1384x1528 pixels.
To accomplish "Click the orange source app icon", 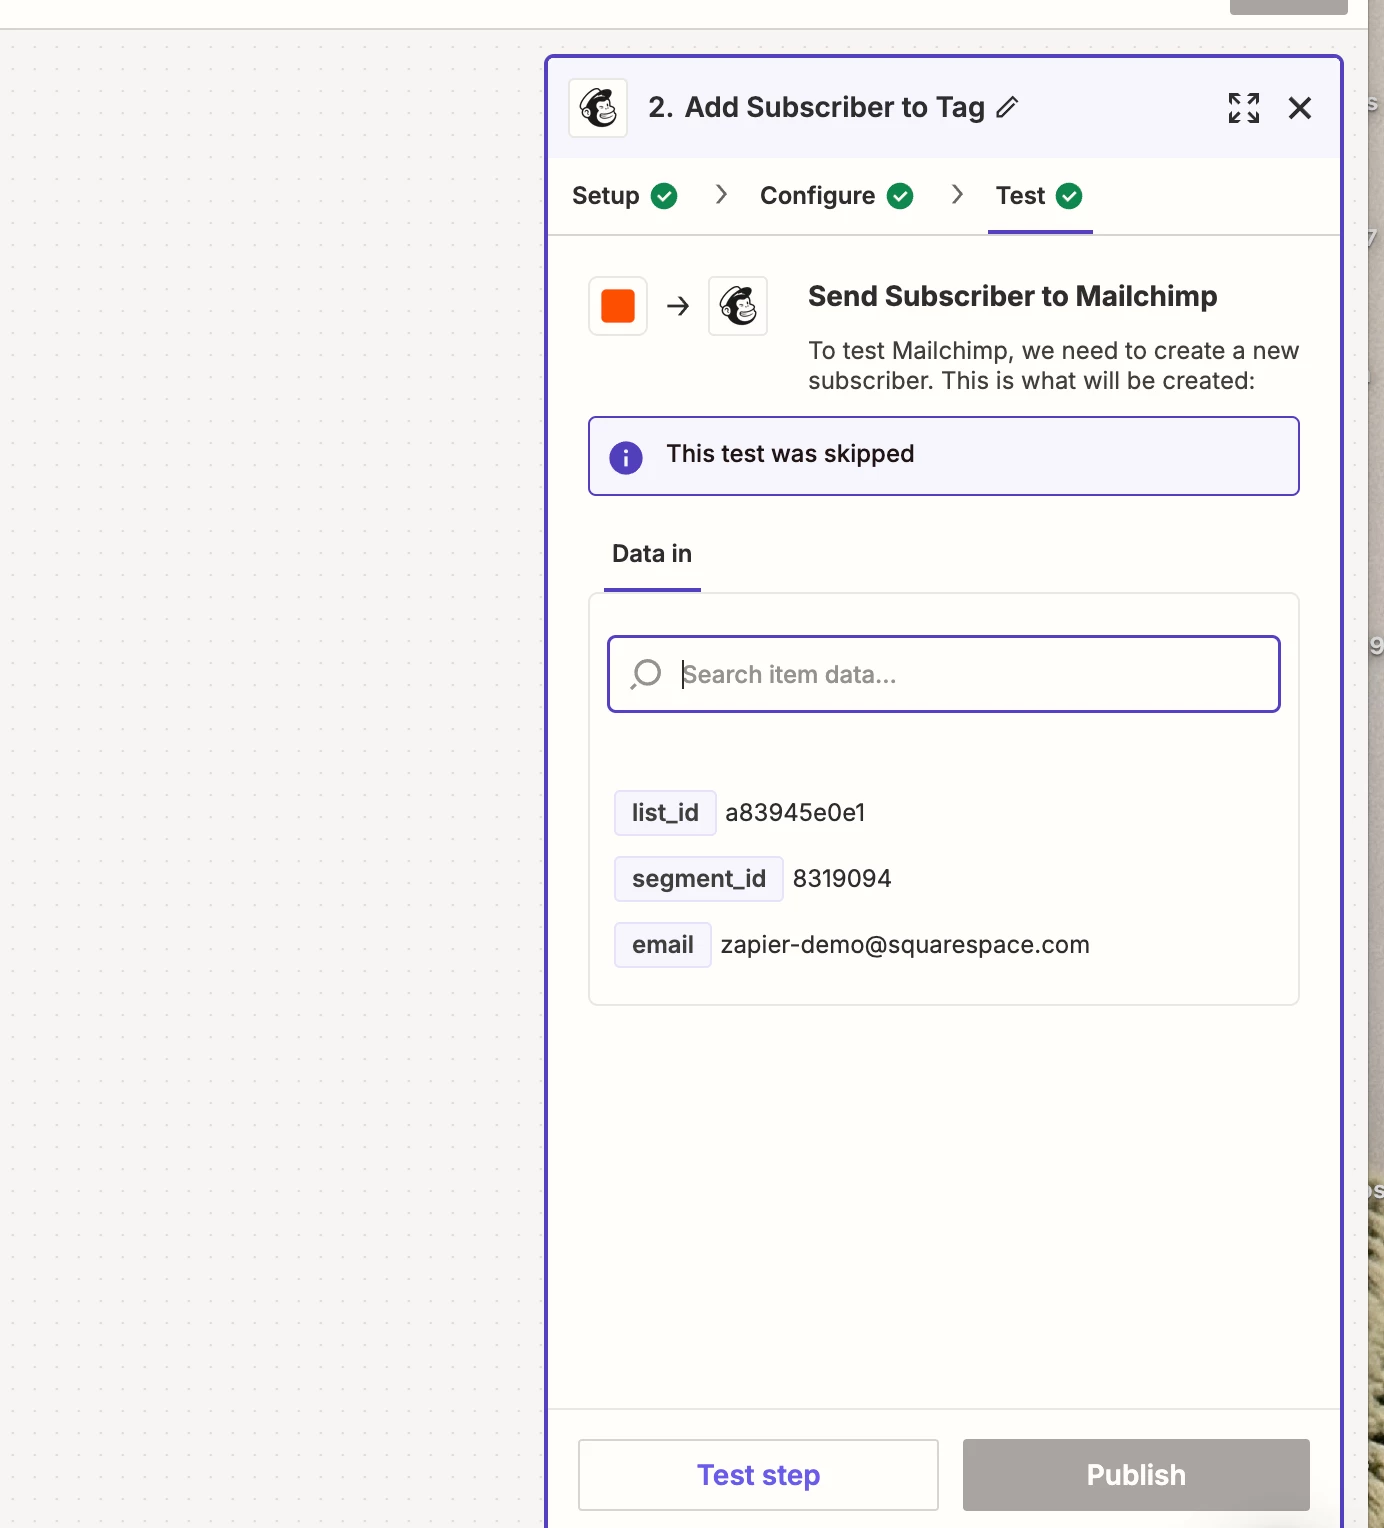I will (618, 306).
